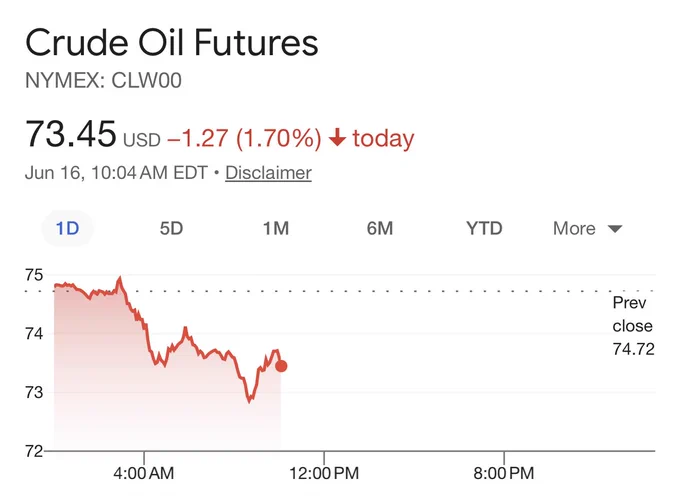Click the 73.45 price value

71,134
